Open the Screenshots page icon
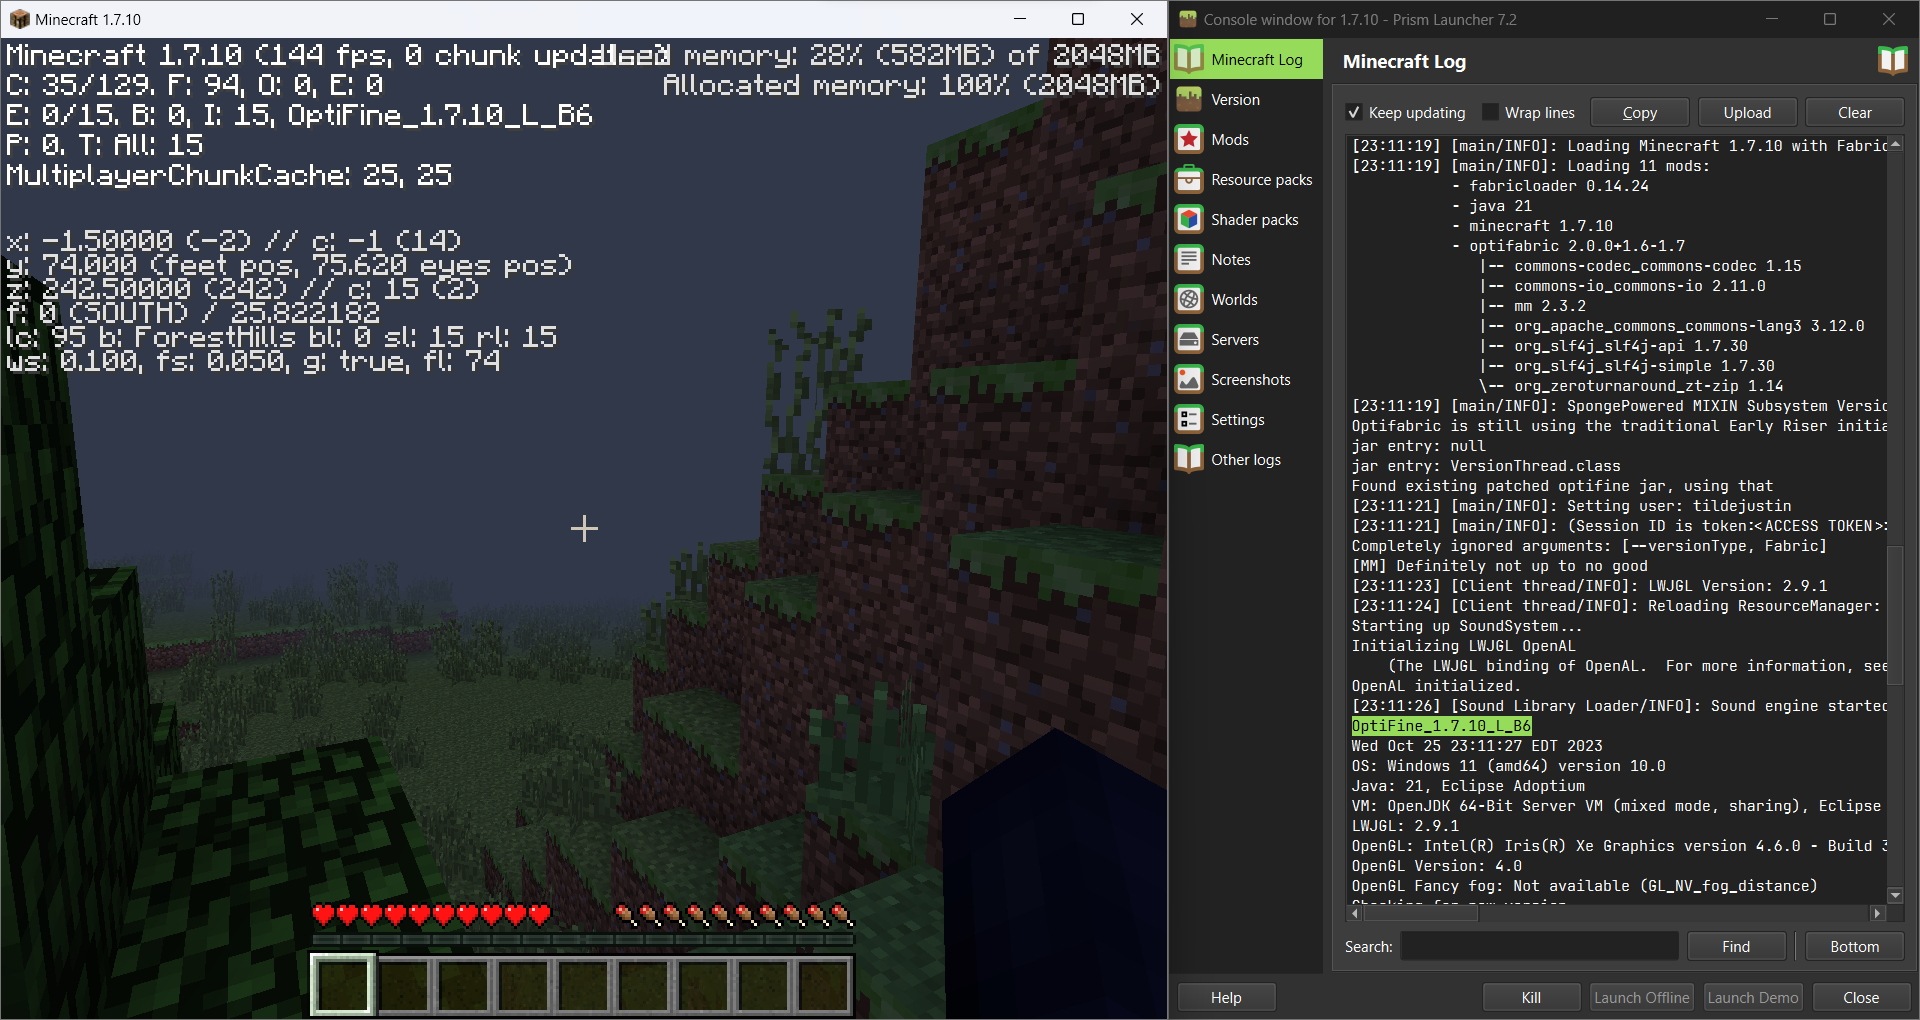The width and height of the screenshot is (1920, 1020). [x=1189, y=380]
